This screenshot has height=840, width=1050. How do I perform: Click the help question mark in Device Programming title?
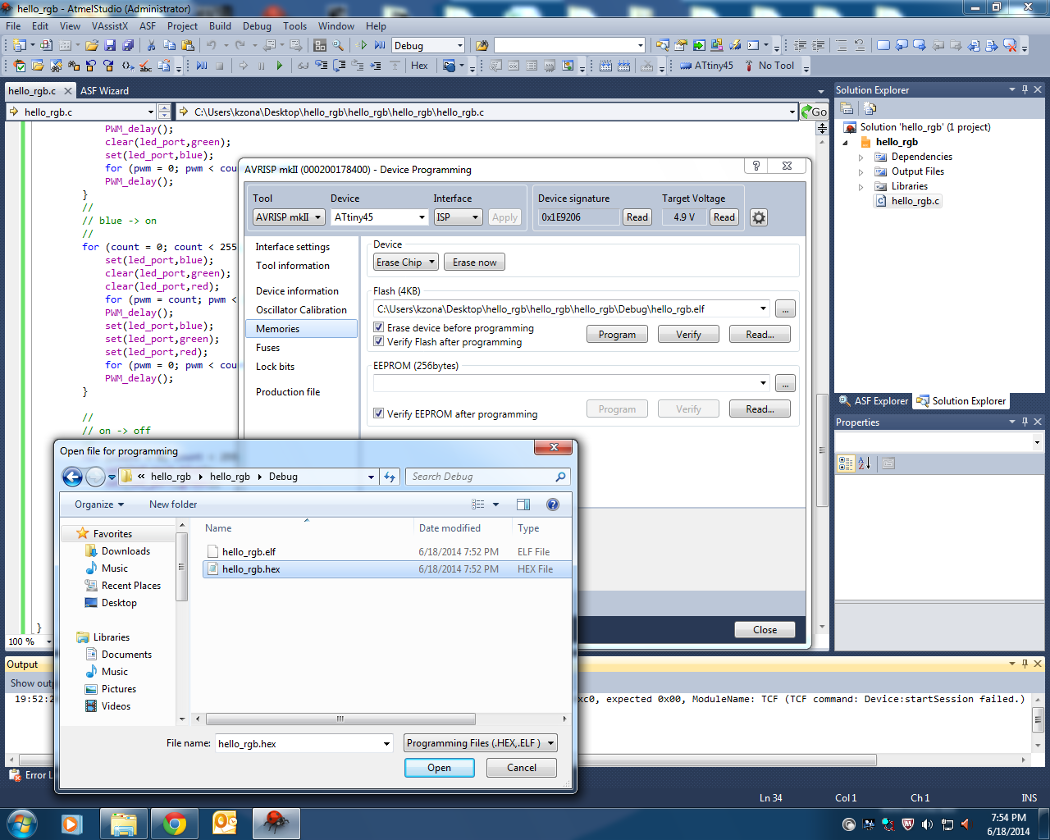(x=756, y=165)
